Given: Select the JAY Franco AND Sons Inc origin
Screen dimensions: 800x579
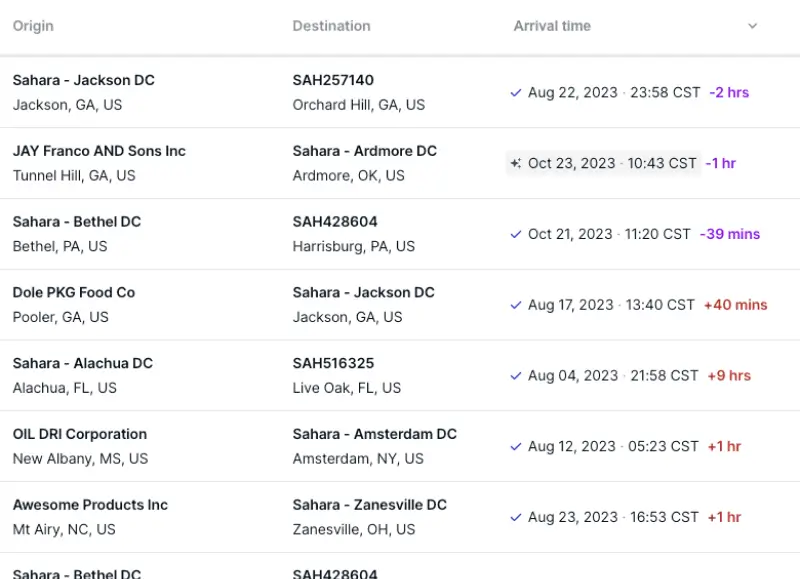Looking at the screenshot, I should pyautogui.click(x=99, y=151).
